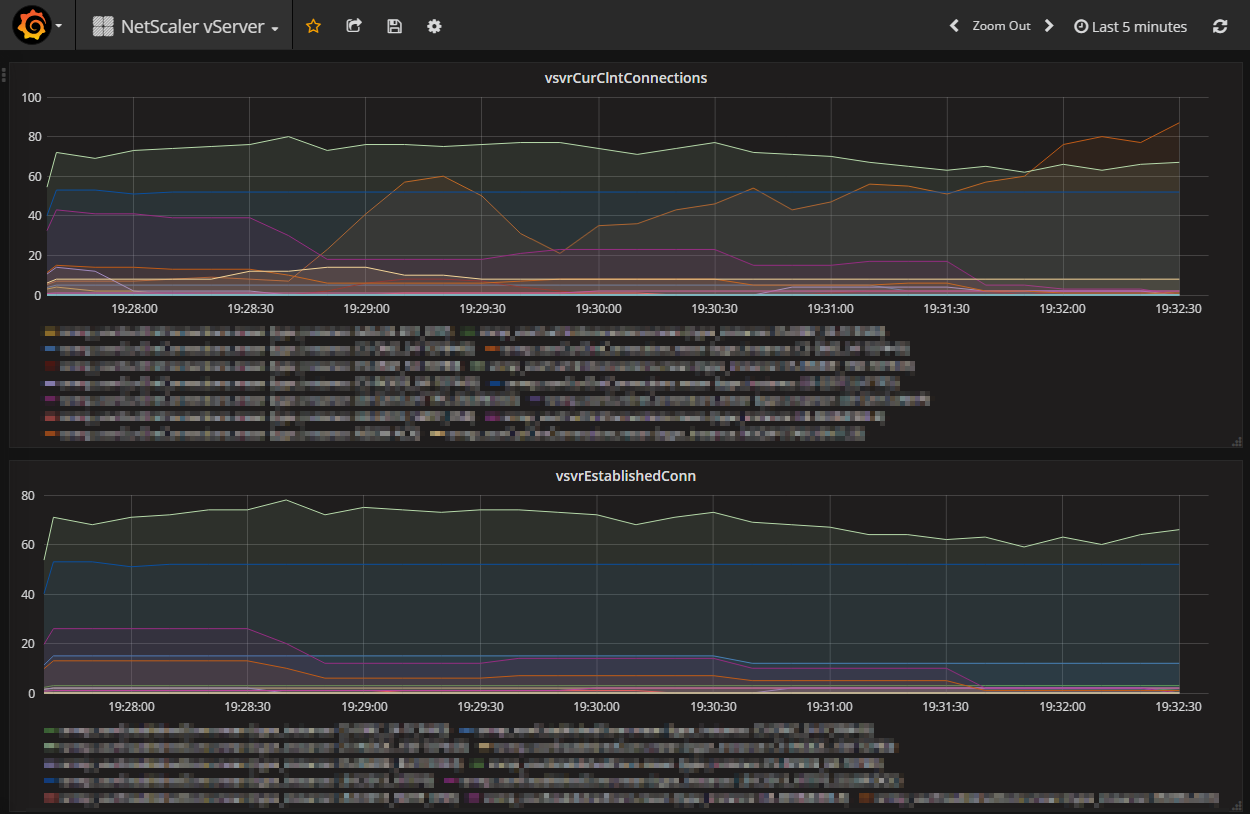Click the share dashboard icon
The width and height of the screenshot is (1250, 814).
[x=353, y=26]
